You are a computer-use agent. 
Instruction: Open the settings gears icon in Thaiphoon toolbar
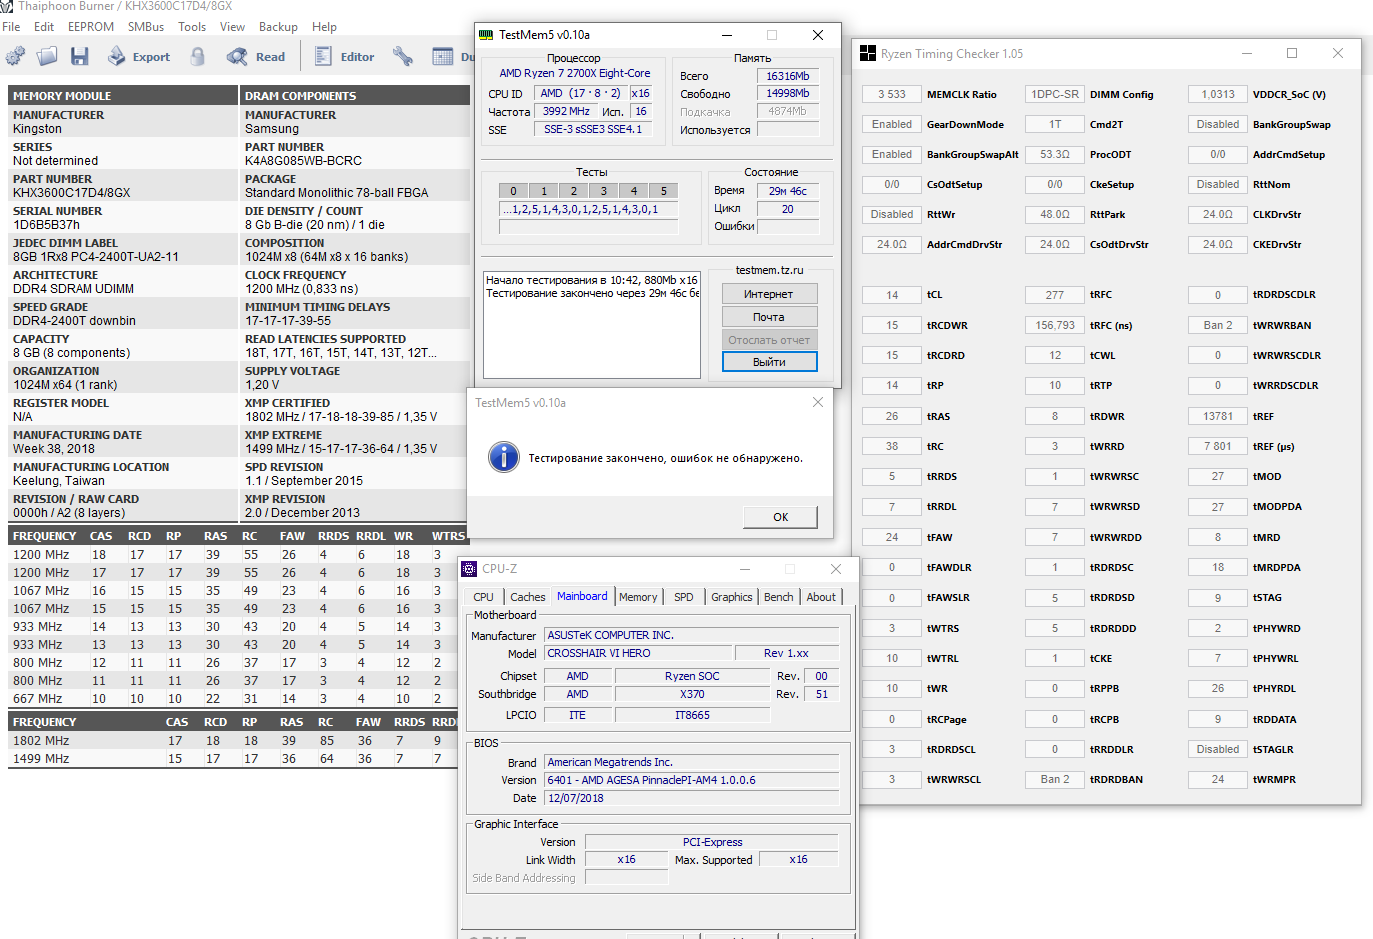pyautogui.click(x=16, y=57)
